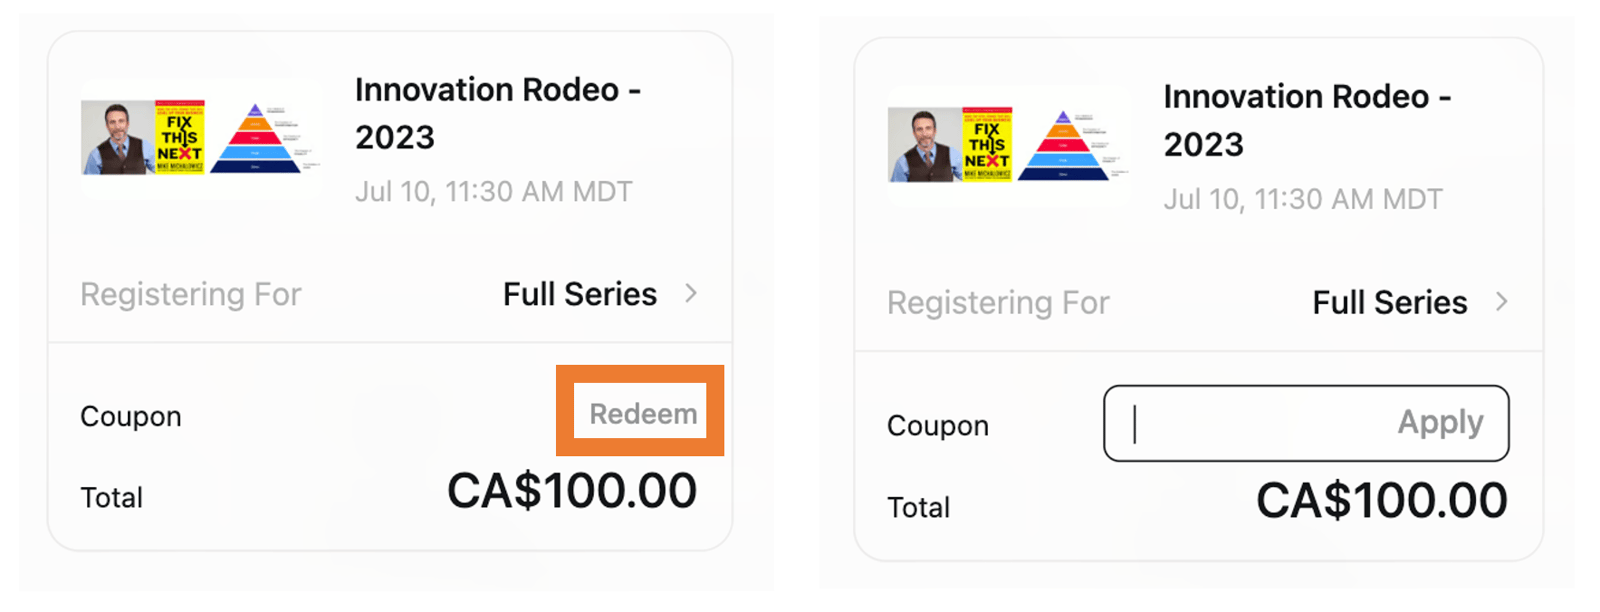Click the Redeem coupon button
The image size is (1600, 612).
642,413
